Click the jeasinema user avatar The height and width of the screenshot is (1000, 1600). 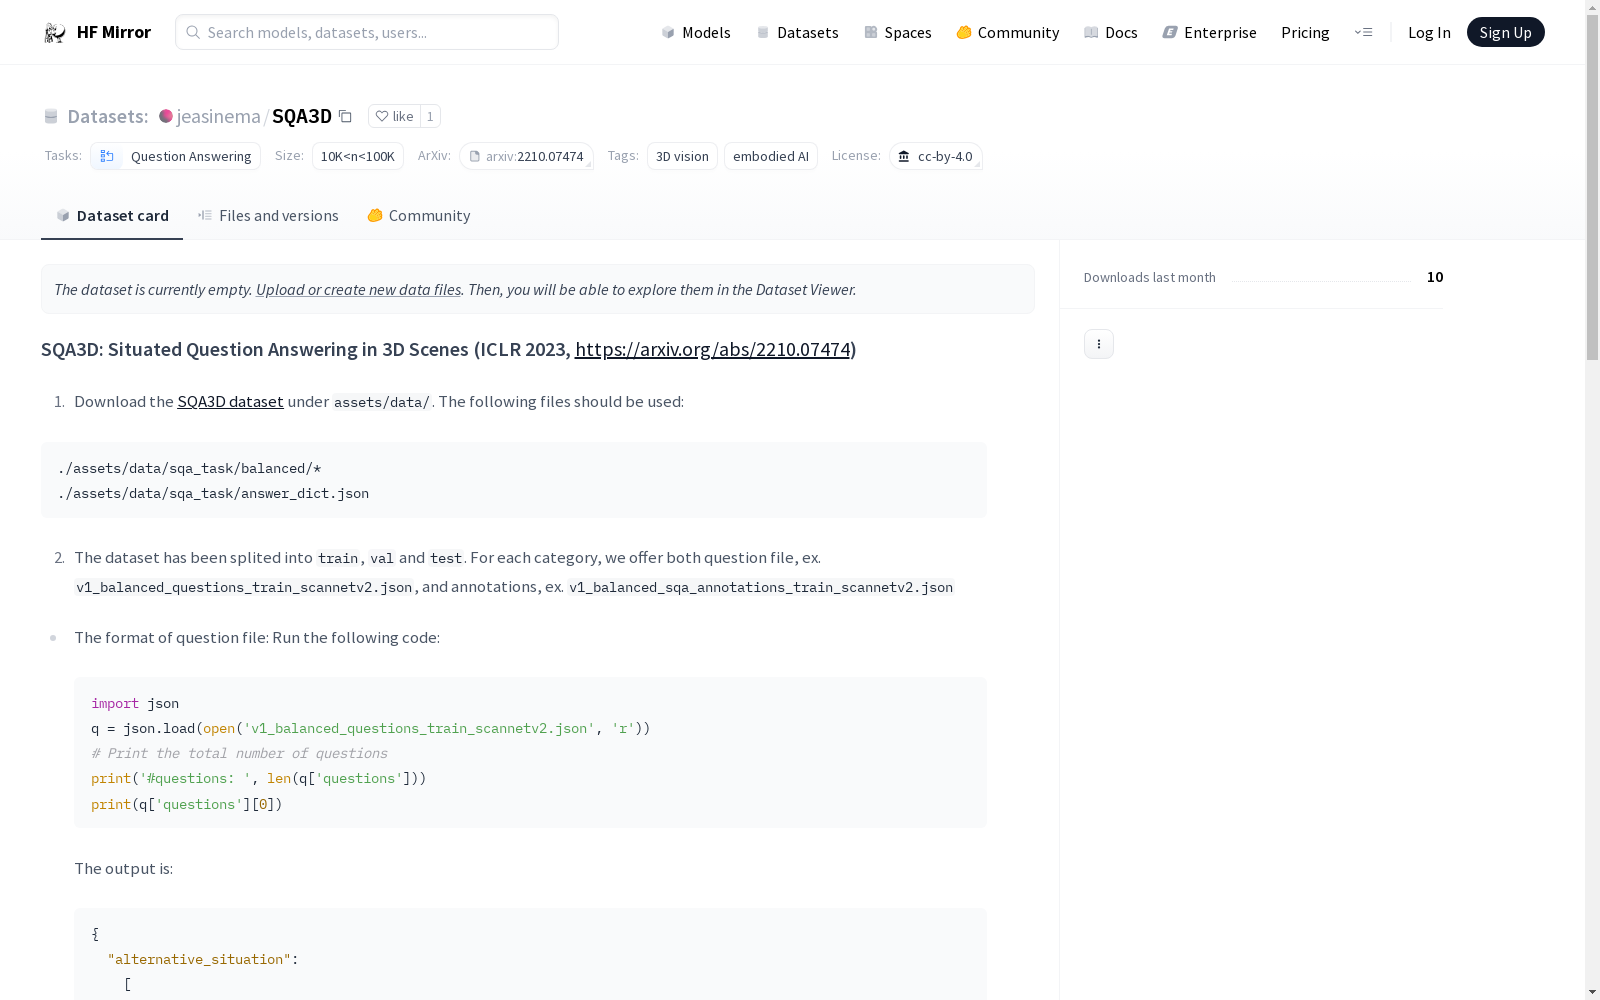coord(166,117)
